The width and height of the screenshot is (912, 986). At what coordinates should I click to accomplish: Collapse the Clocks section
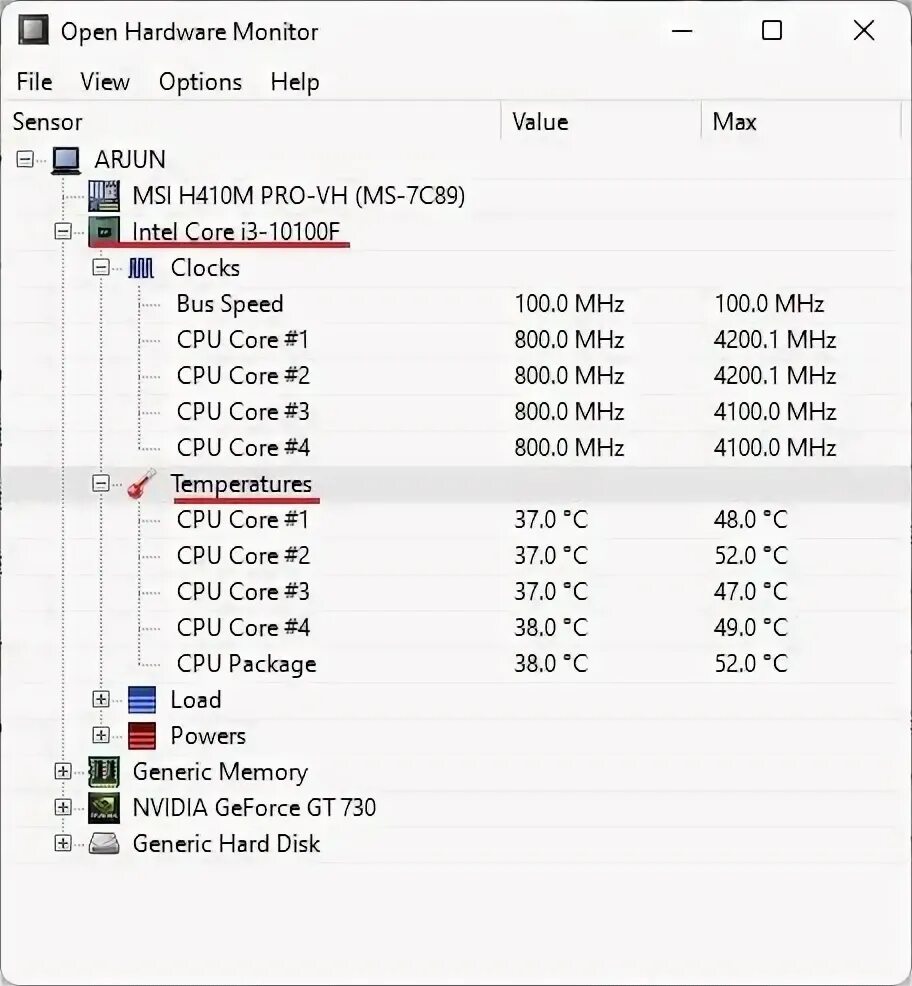tap(101, 268)
